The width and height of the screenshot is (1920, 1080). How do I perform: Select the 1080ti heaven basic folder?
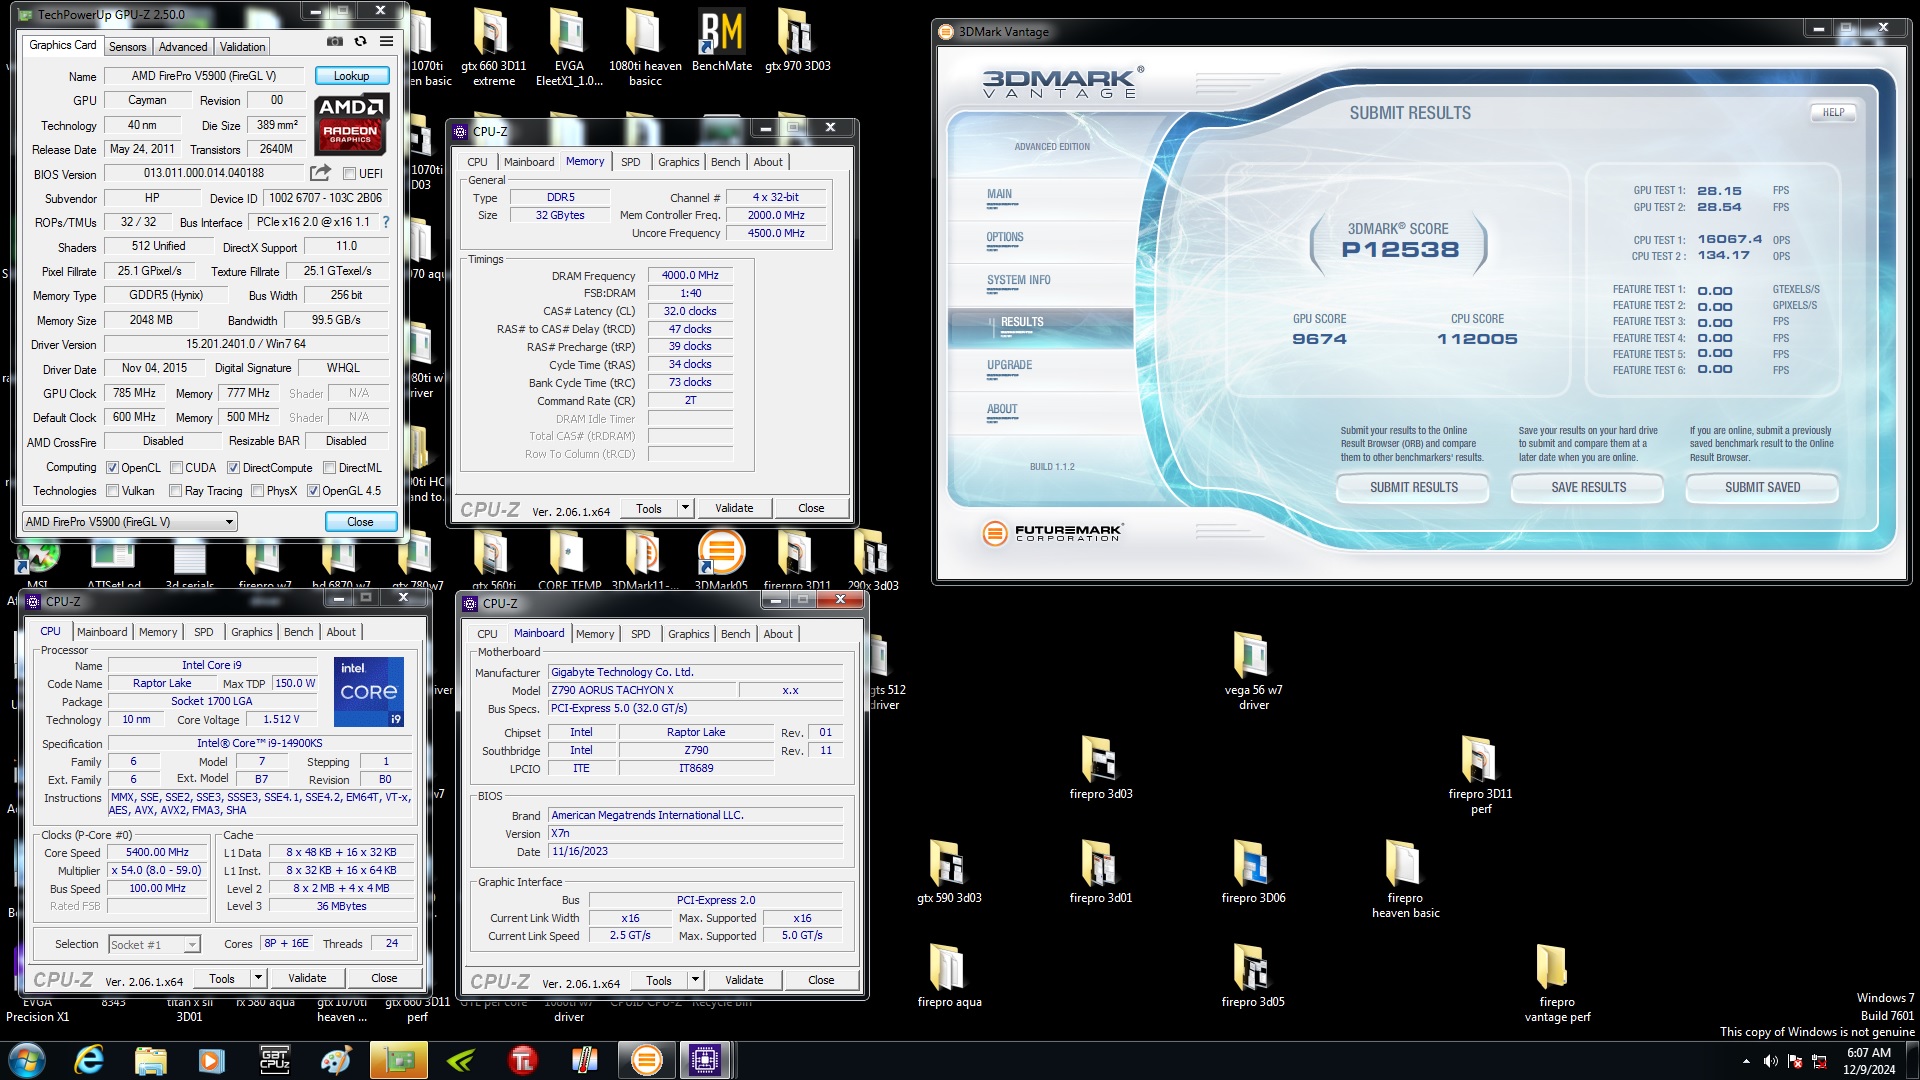tap(645, 48)
